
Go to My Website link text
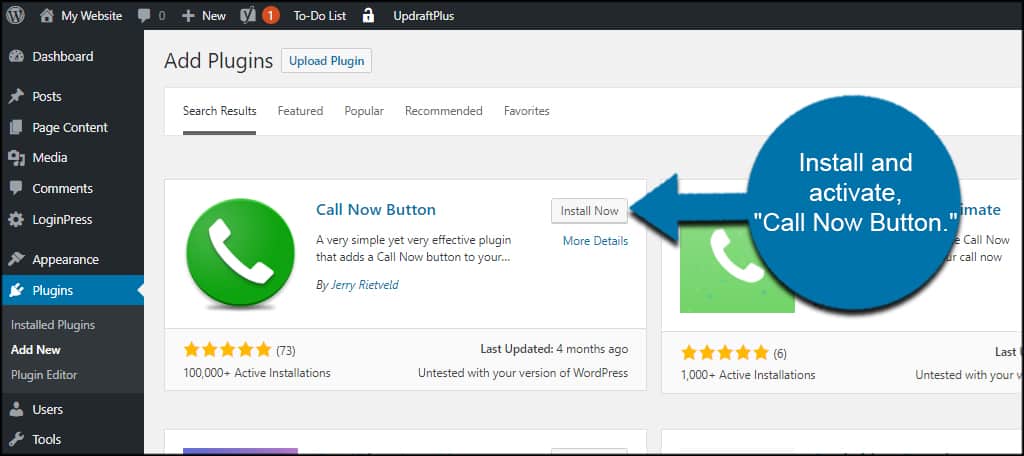pos(91,16)
